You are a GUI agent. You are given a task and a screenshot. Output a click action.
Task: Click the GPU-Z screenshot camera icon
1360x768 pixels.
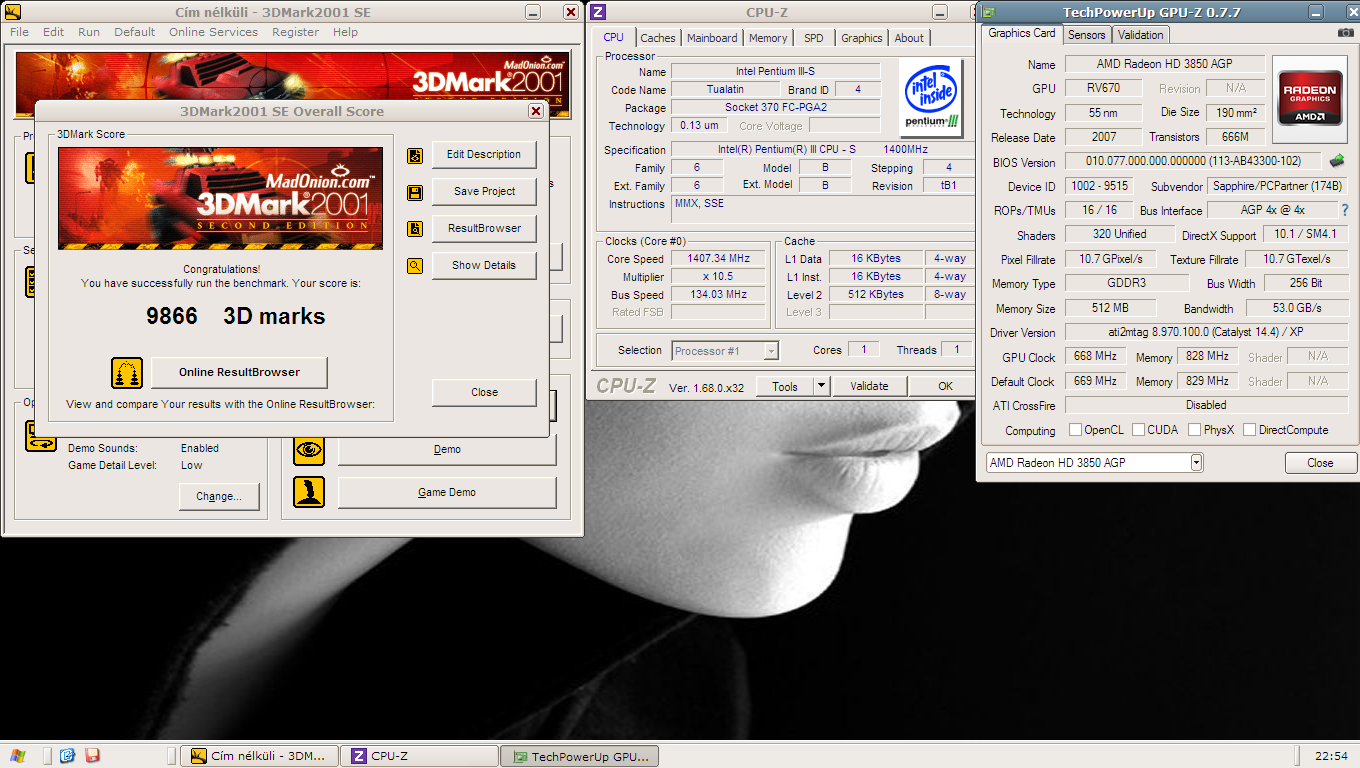1345,33
